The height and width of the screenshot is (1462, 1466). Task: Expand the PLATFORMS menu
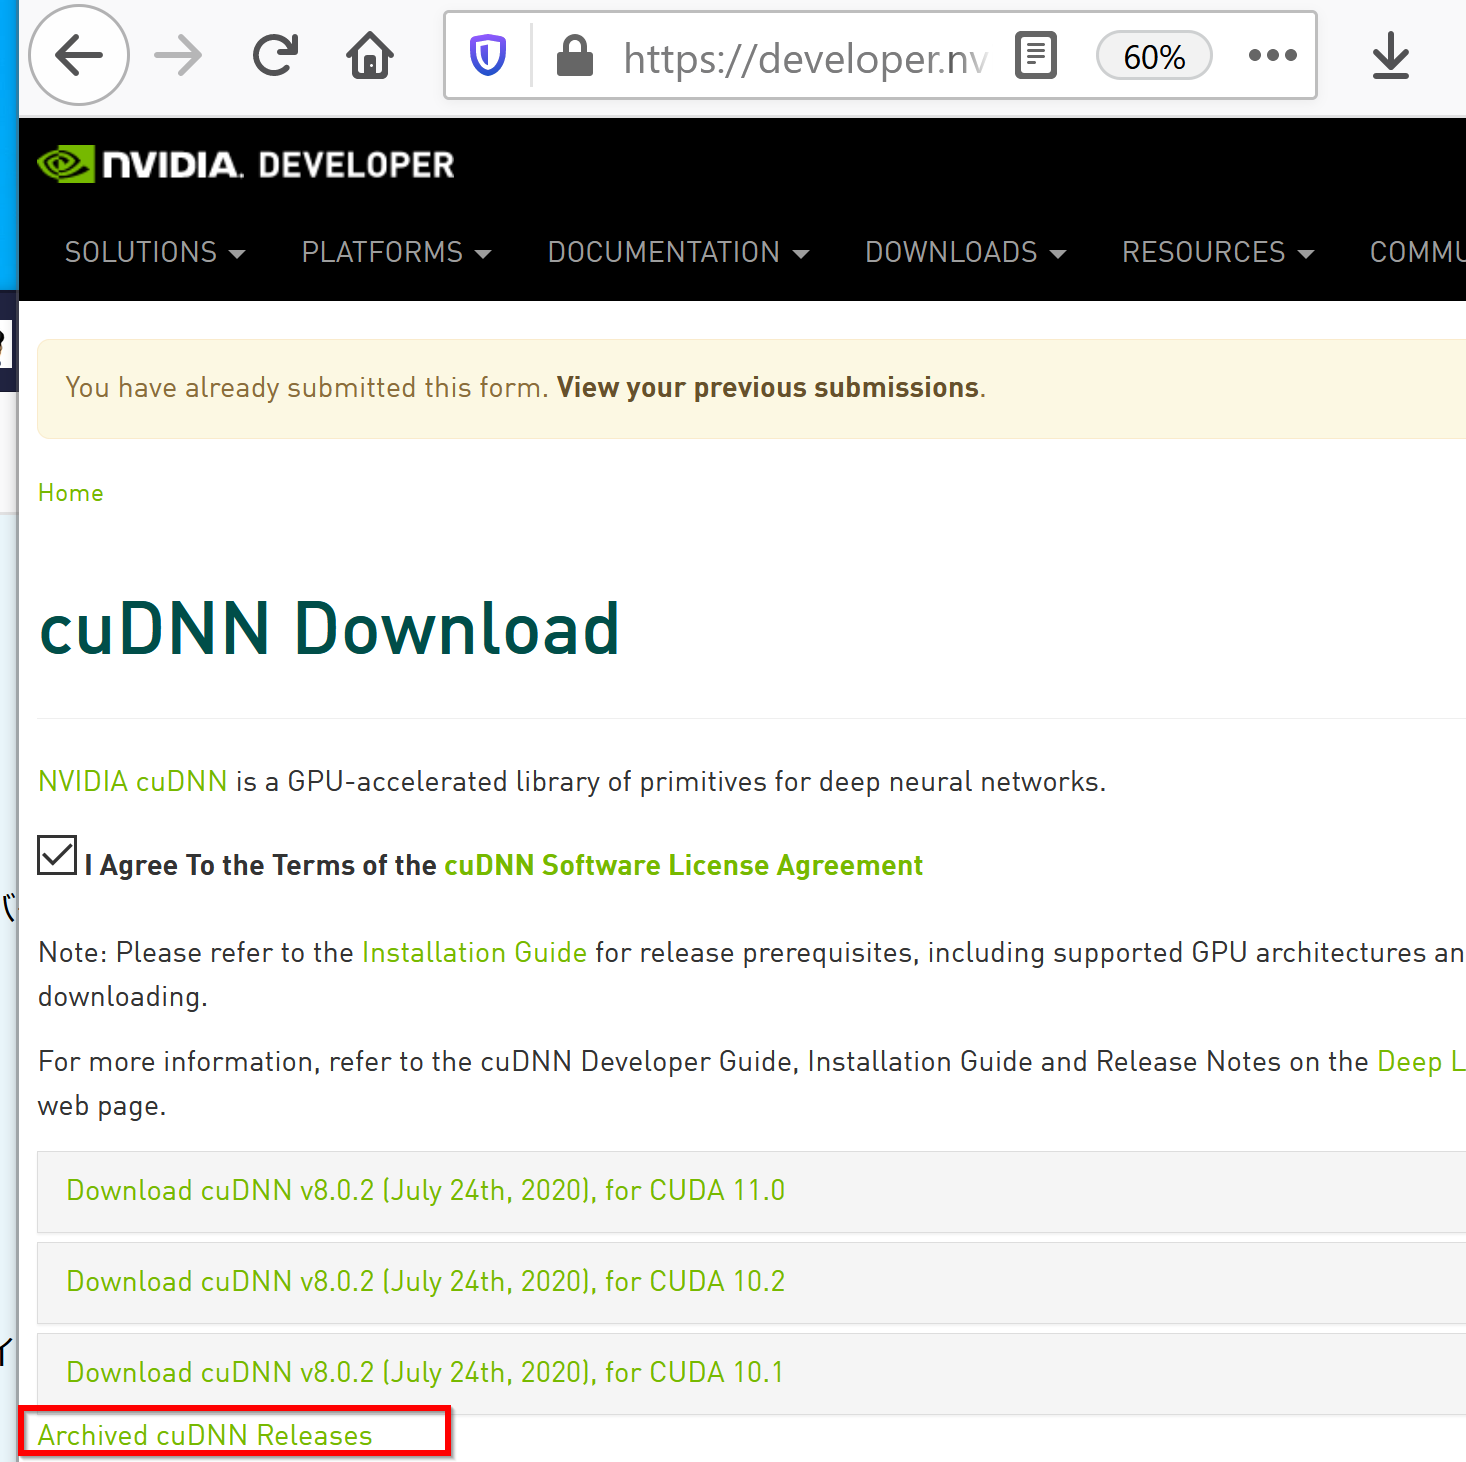point(396,252)
